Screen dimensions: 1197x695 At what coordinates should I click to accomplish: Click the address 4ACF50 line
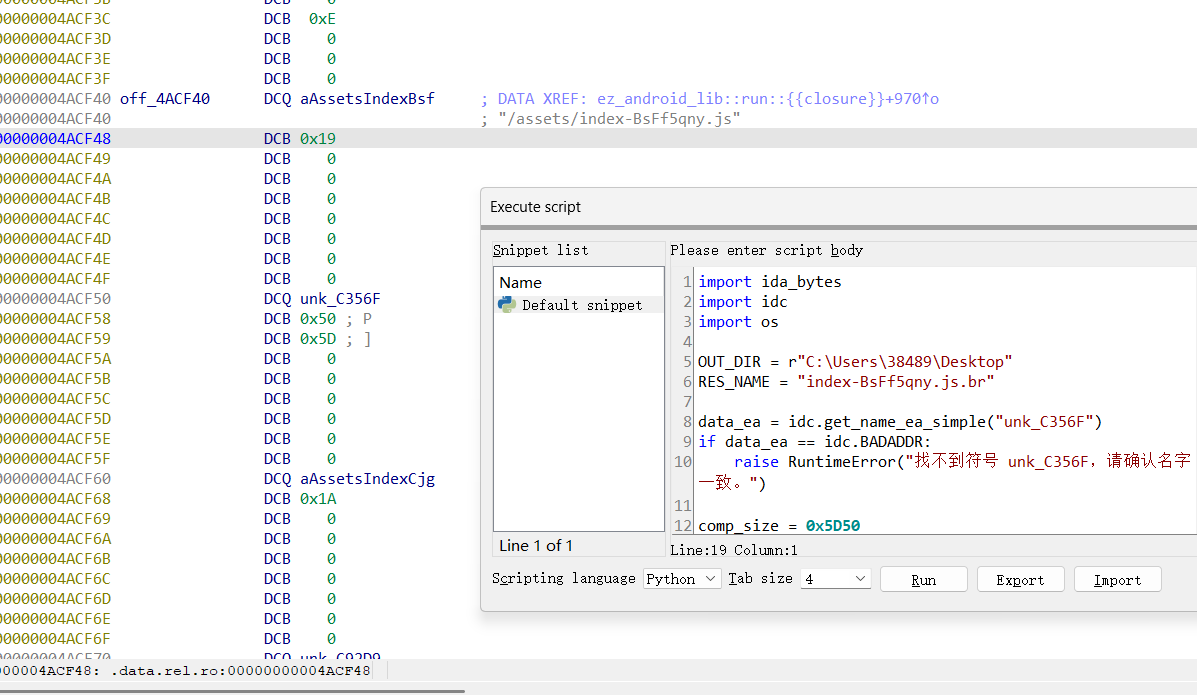(x=56, y=299)
